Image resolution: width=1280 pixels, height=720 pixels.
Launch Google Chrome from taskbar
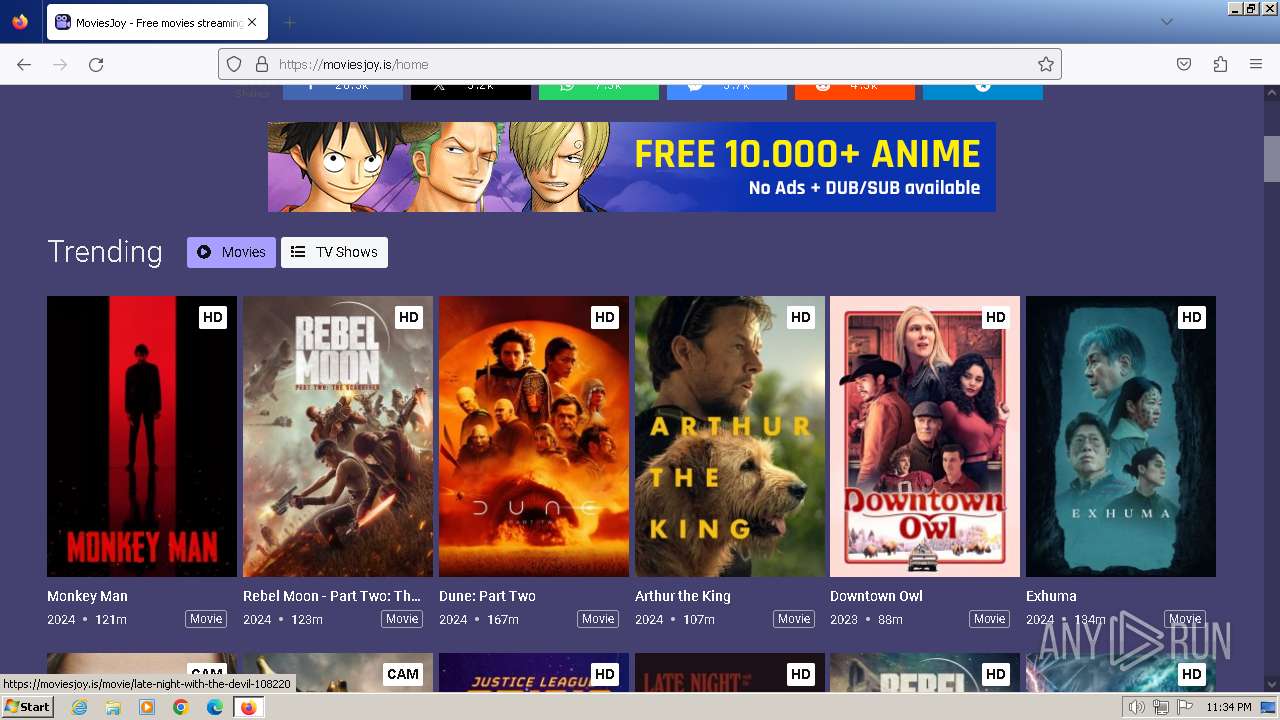[x=181, y=707]
